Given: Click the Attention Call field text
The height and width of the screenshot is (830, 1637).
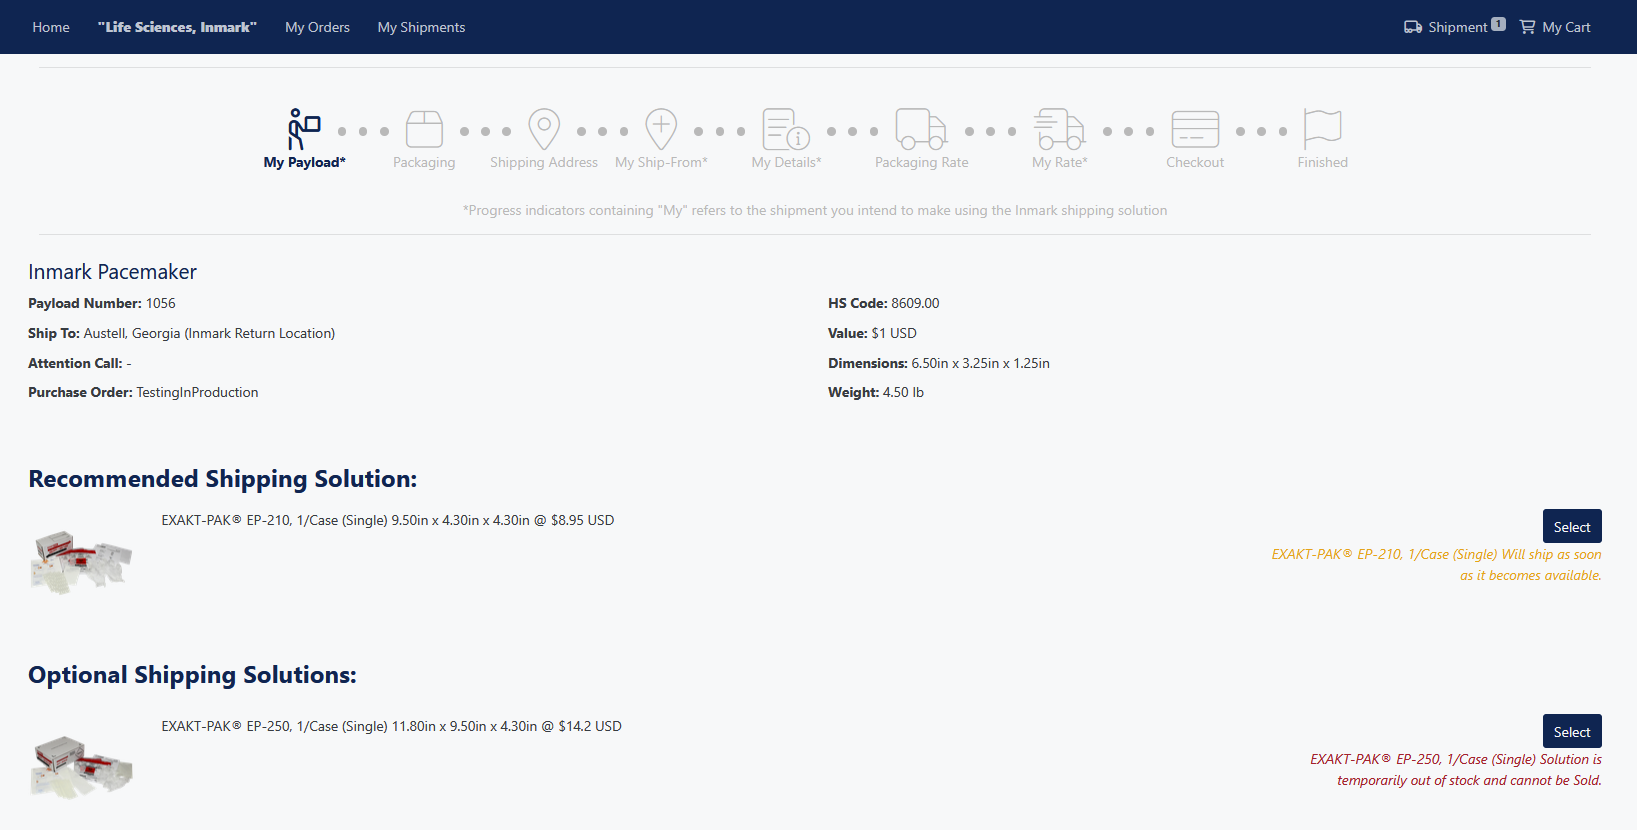Looking at the screenshot, I should (x=79, y=363).
